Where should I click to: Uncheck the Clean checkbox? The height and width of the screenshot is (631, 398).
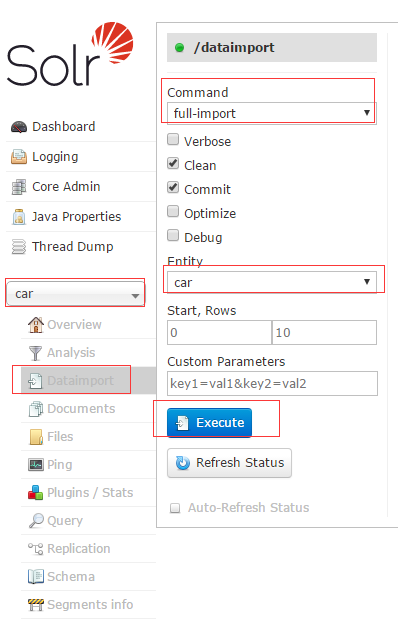tap(173, 163)
